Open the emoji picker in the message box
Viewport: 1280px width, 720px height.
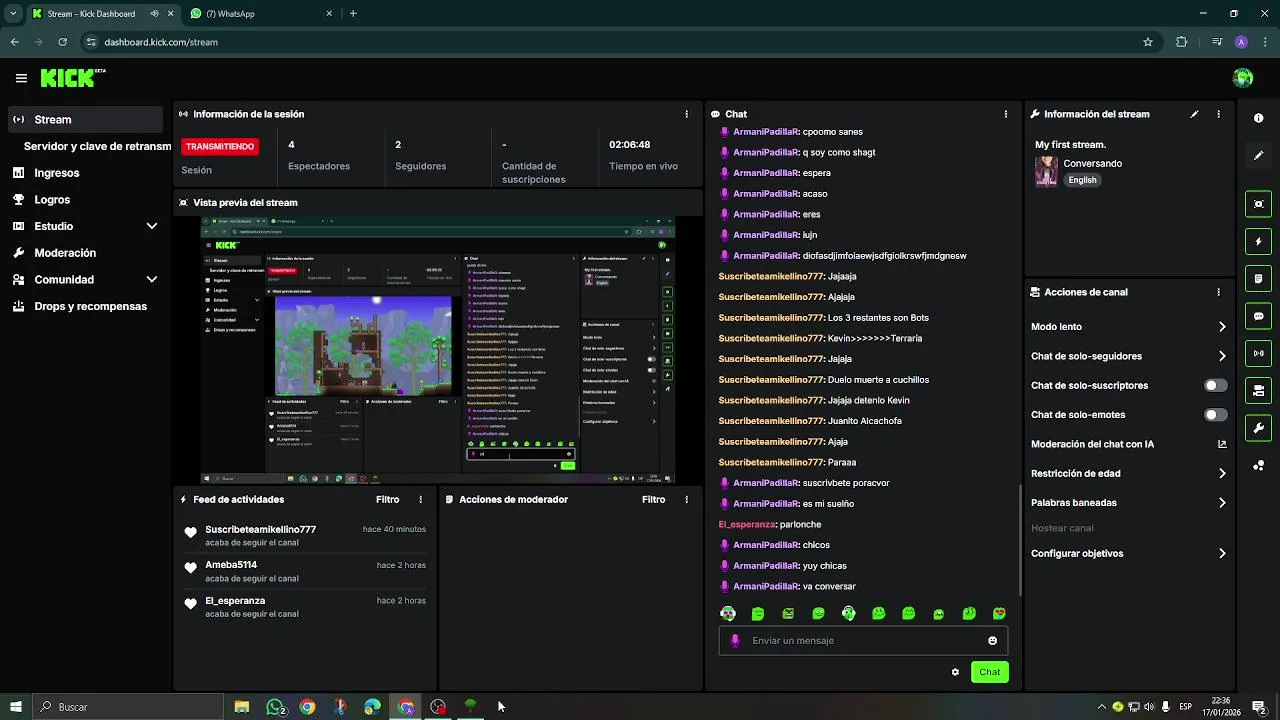coord(992,641)
